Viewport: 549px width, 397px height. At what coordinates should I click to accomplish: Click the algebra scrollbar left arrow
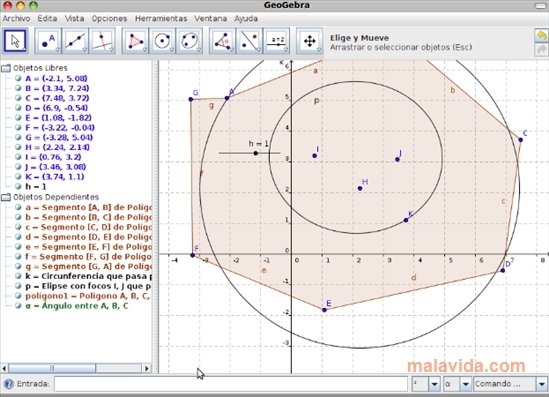coord(4,368)
